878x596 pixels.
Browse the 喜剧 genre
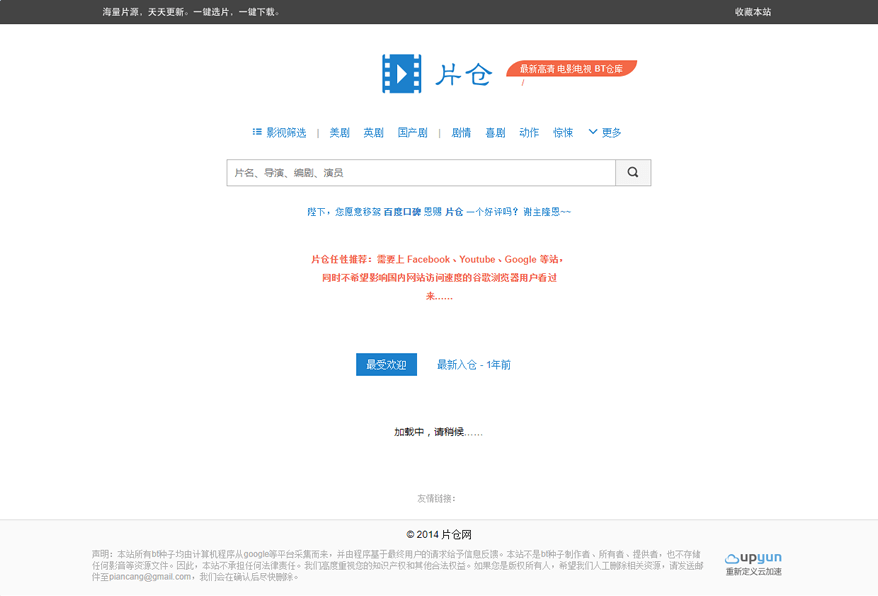(x=495, y=133)
